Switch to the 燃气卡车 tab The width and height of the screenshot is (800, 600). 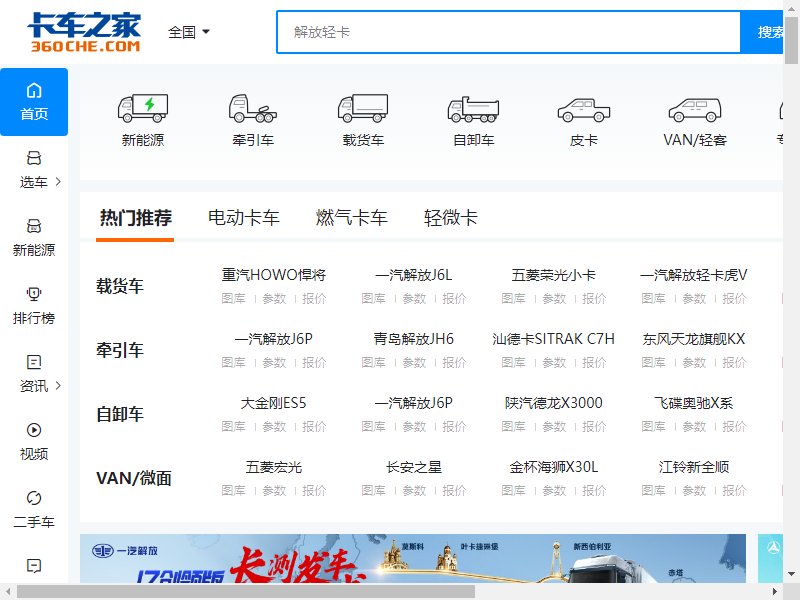pyautogui.click(x=352, y=218)
